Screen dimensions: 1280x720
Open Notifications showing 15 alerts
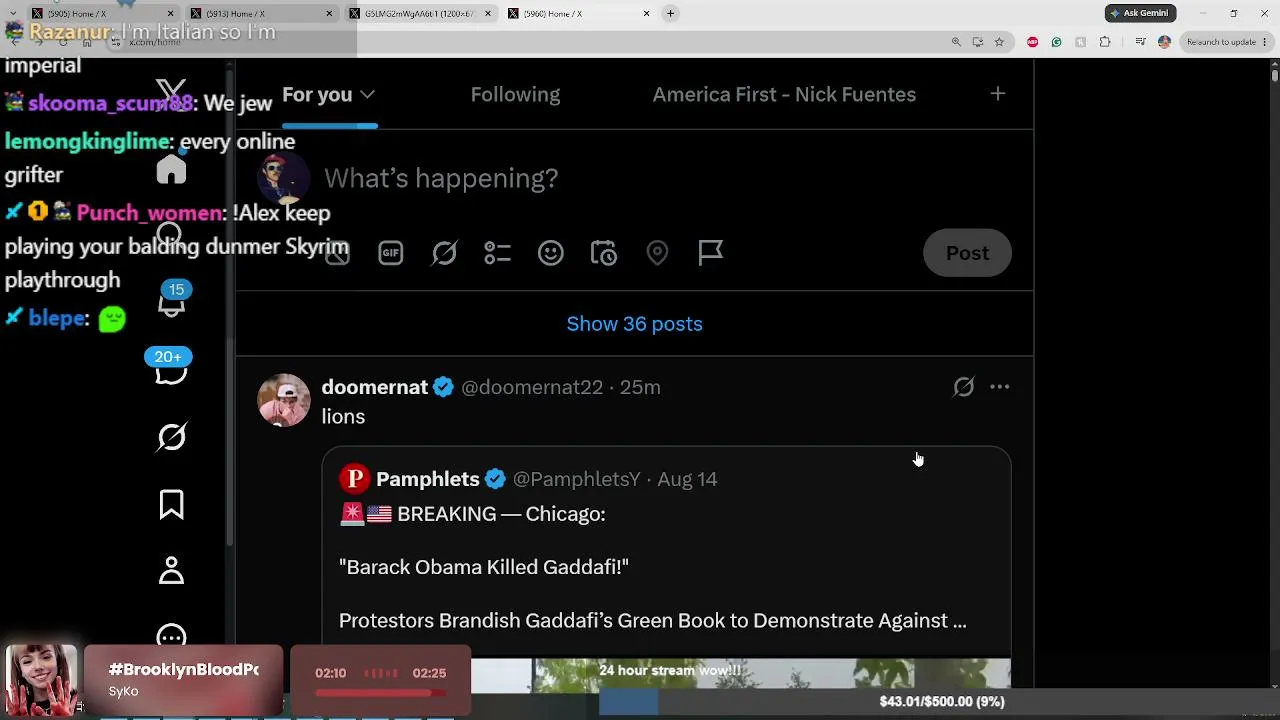coord(172,300)
